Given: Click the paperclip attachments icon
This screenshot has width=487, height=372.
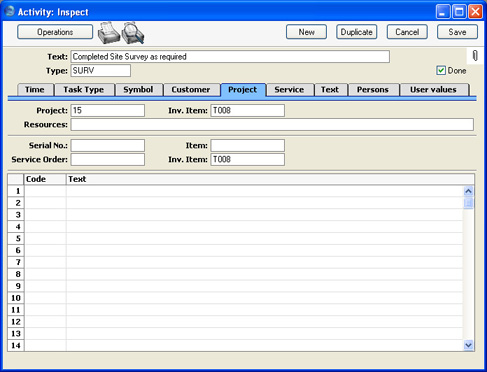Looking at the screenshot, I should click(475, 56).
